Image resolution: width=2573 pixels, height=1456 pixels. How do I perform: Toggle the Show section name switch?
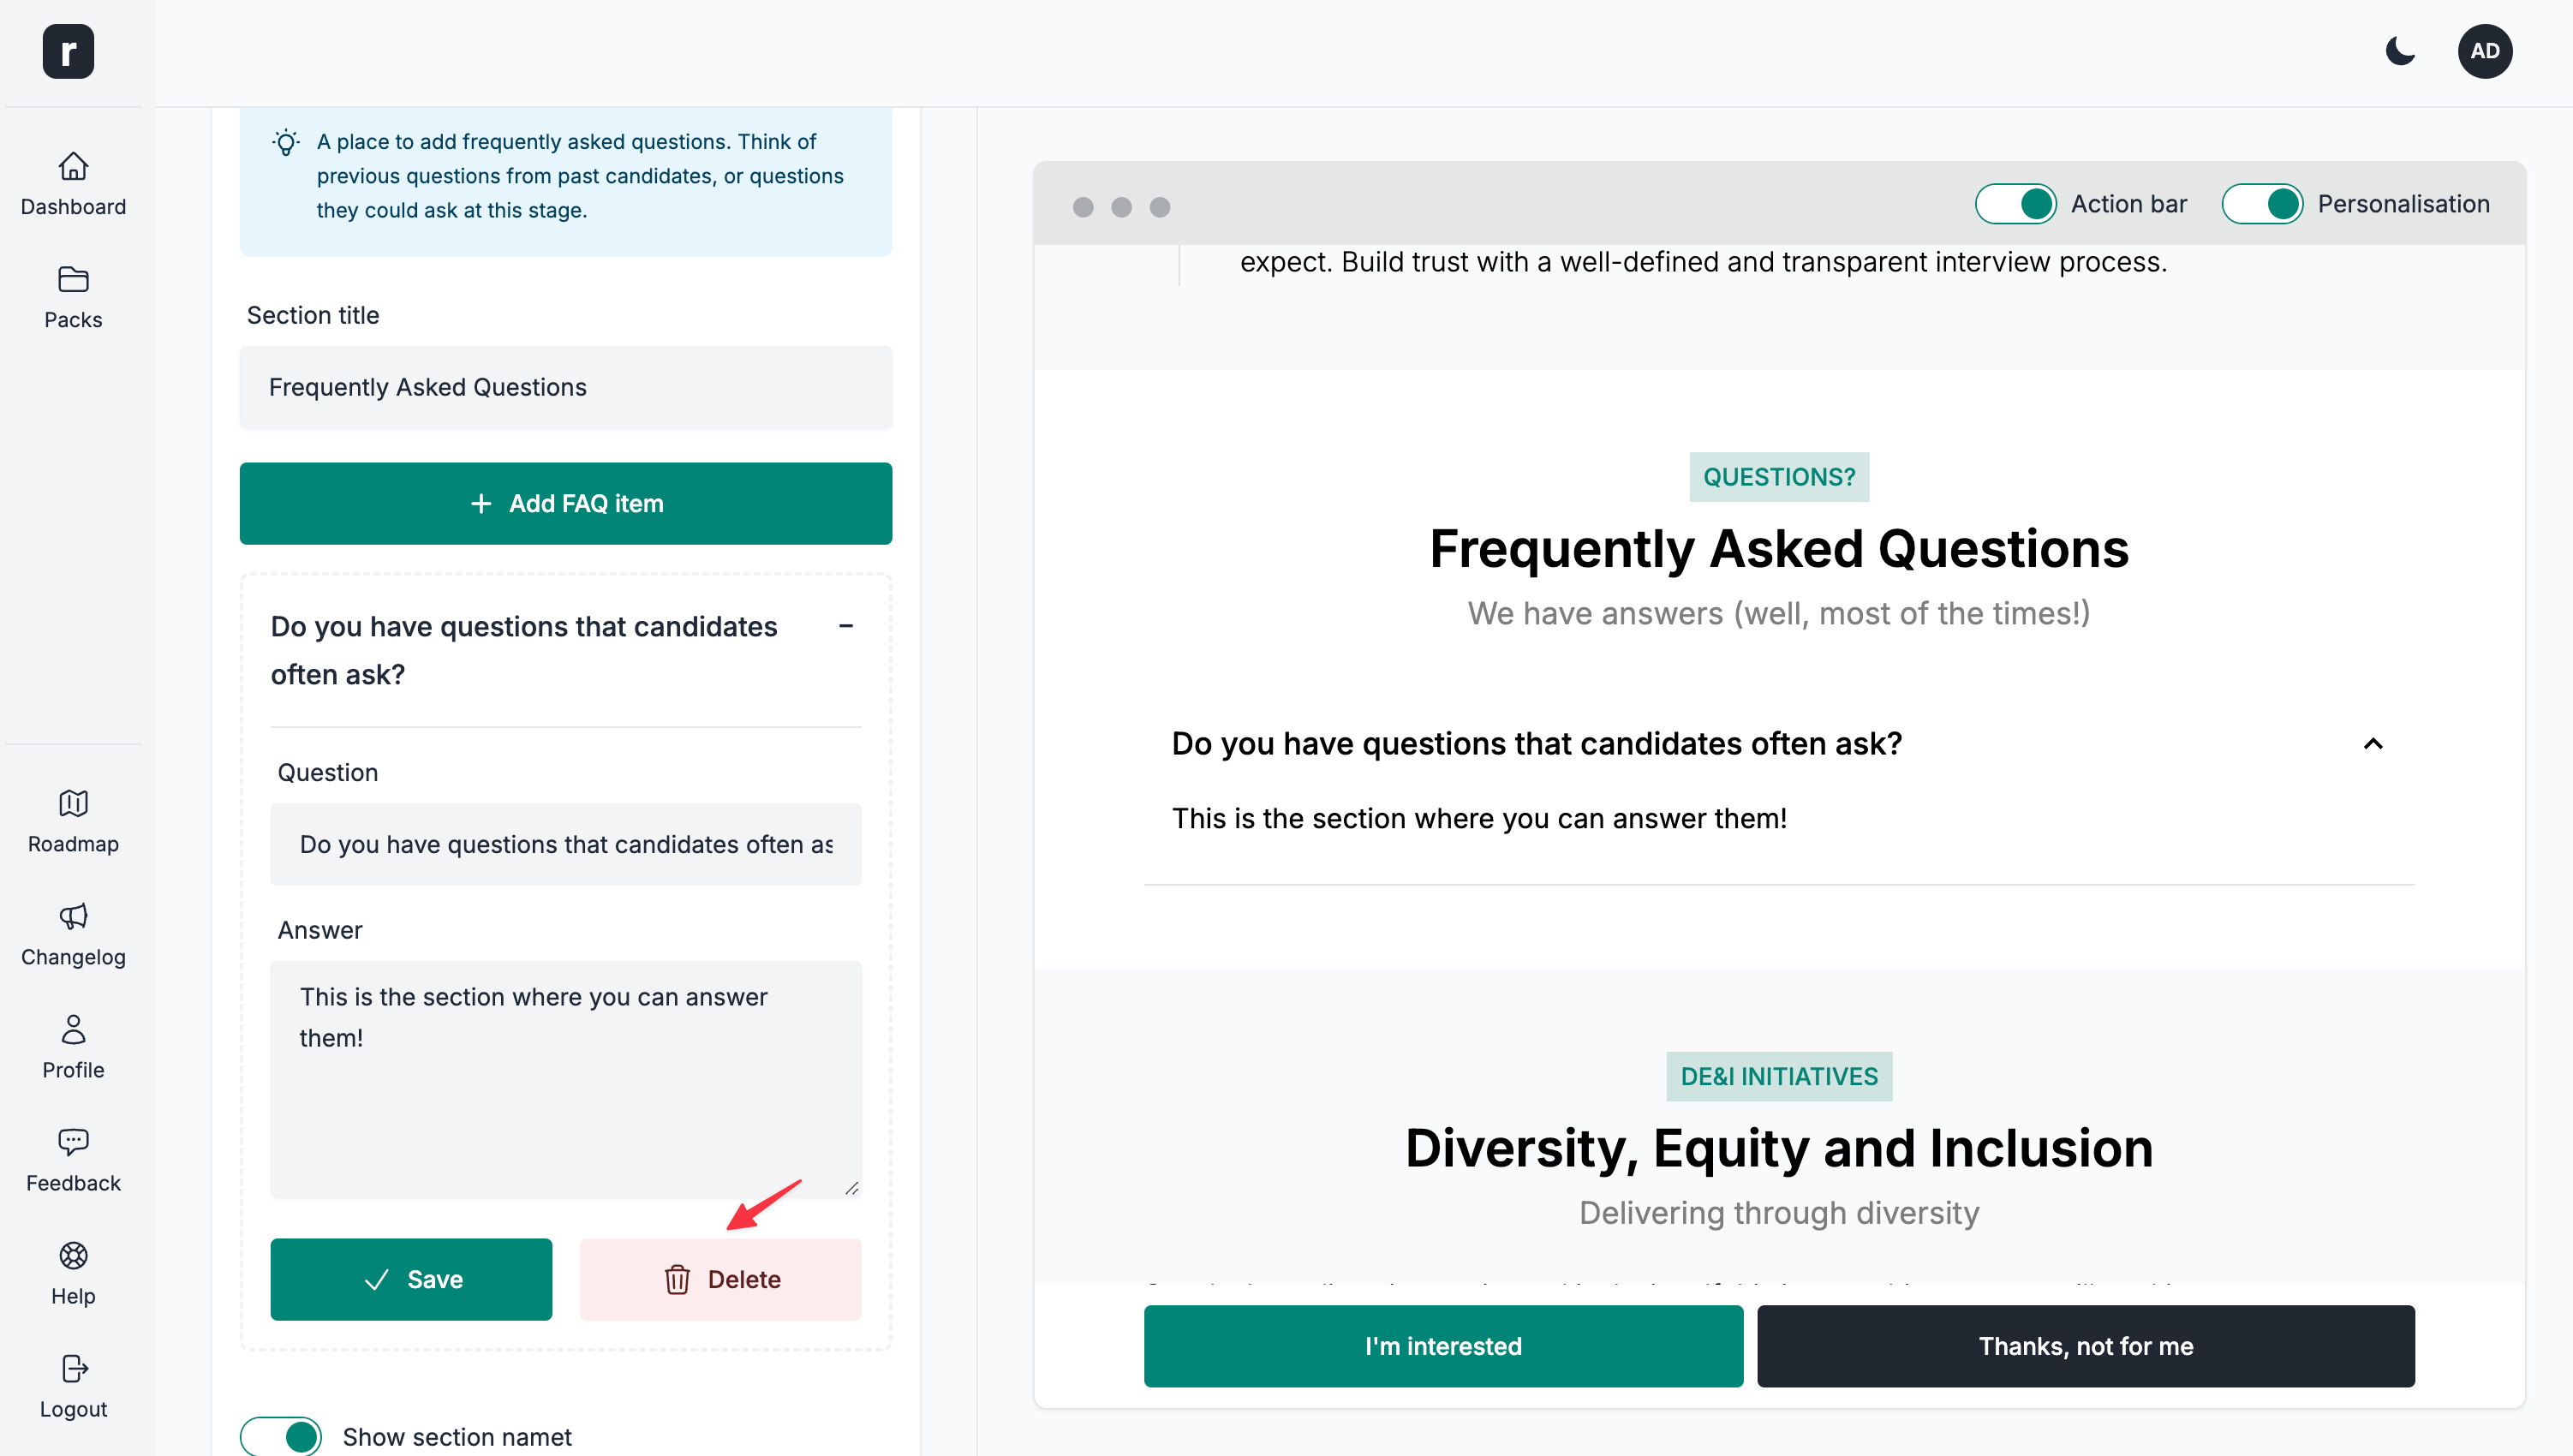point(281,1436)
